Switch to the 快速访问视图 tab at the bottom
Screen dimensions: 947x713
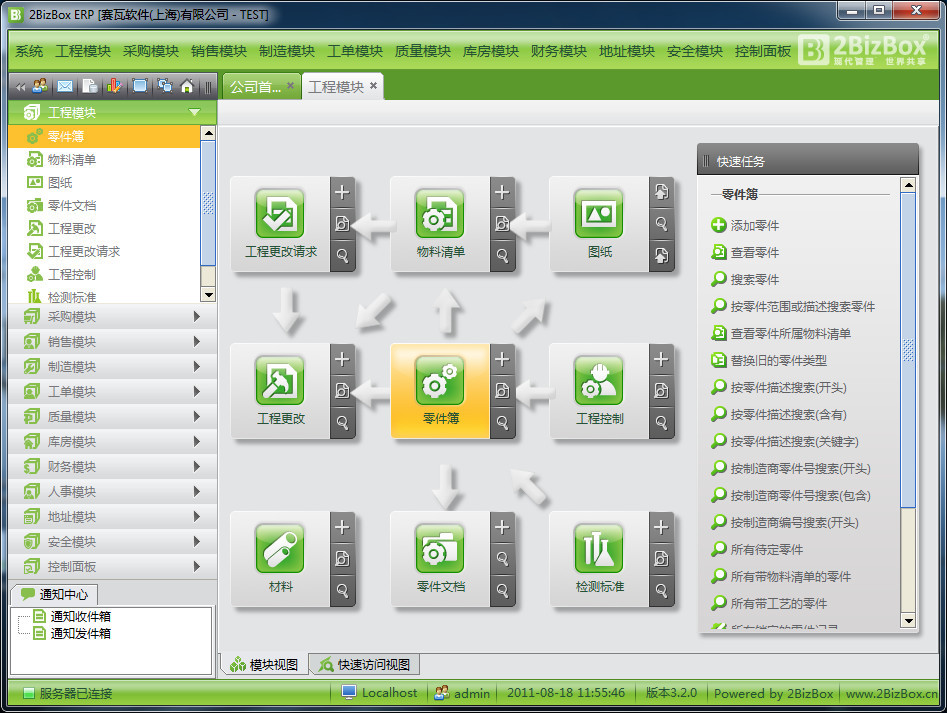[x=365, y=665]
